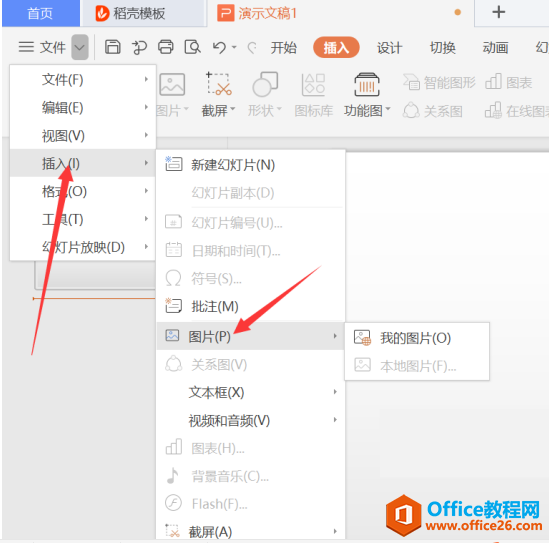Open the 切换 ribbon tab
The height and width of the screenshot is (543, 549).
(x=443, y=47)
